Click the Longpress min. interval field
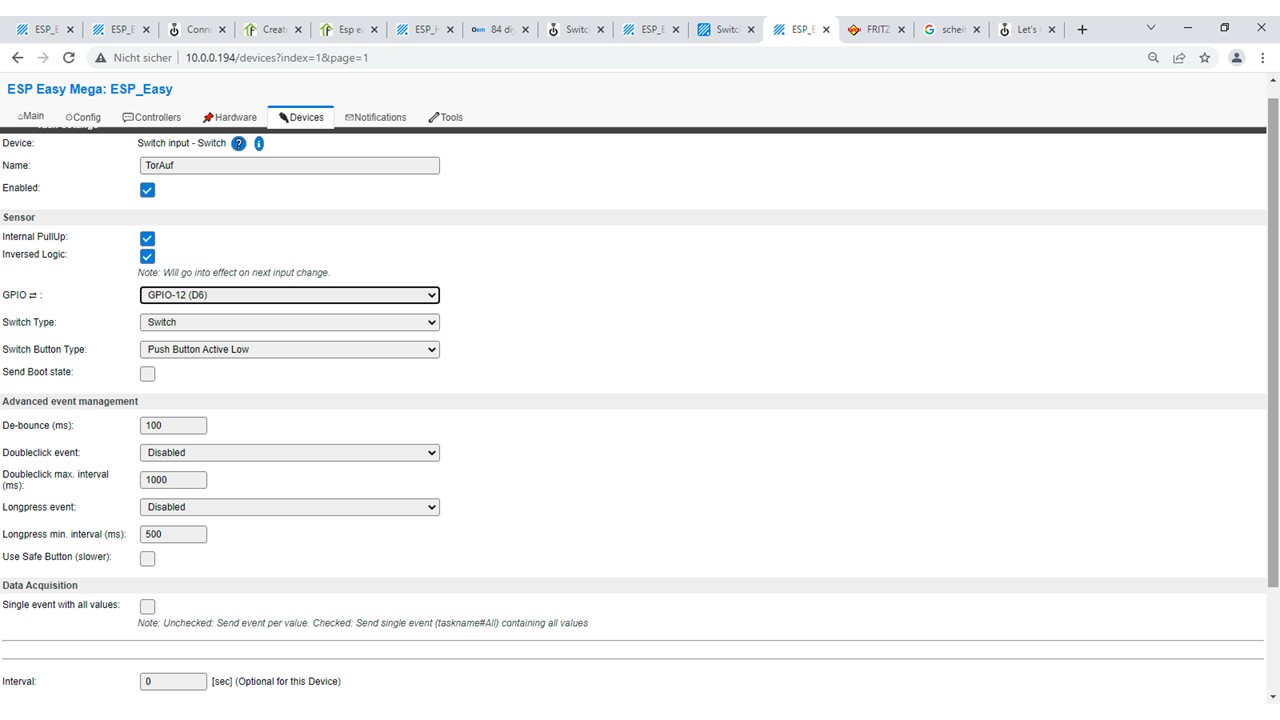The width and height of the screenshot is (1280, 720). (x=173, y=534)
